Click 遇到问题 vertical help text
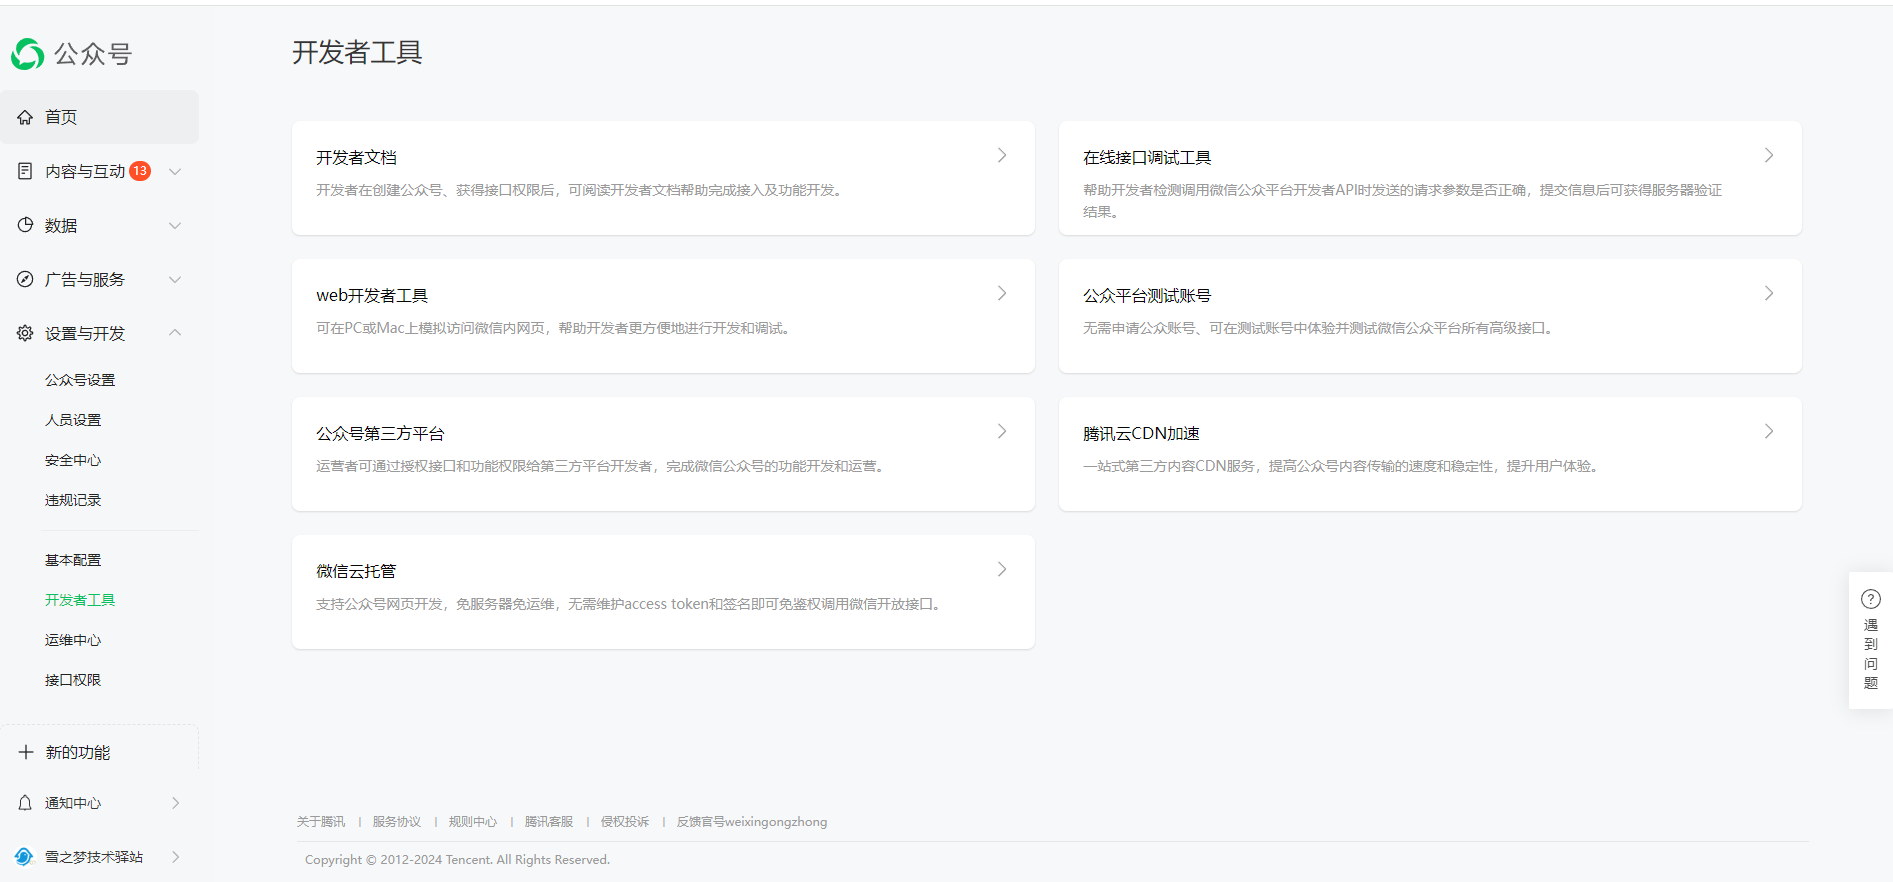 click(x=1871, y=654)
